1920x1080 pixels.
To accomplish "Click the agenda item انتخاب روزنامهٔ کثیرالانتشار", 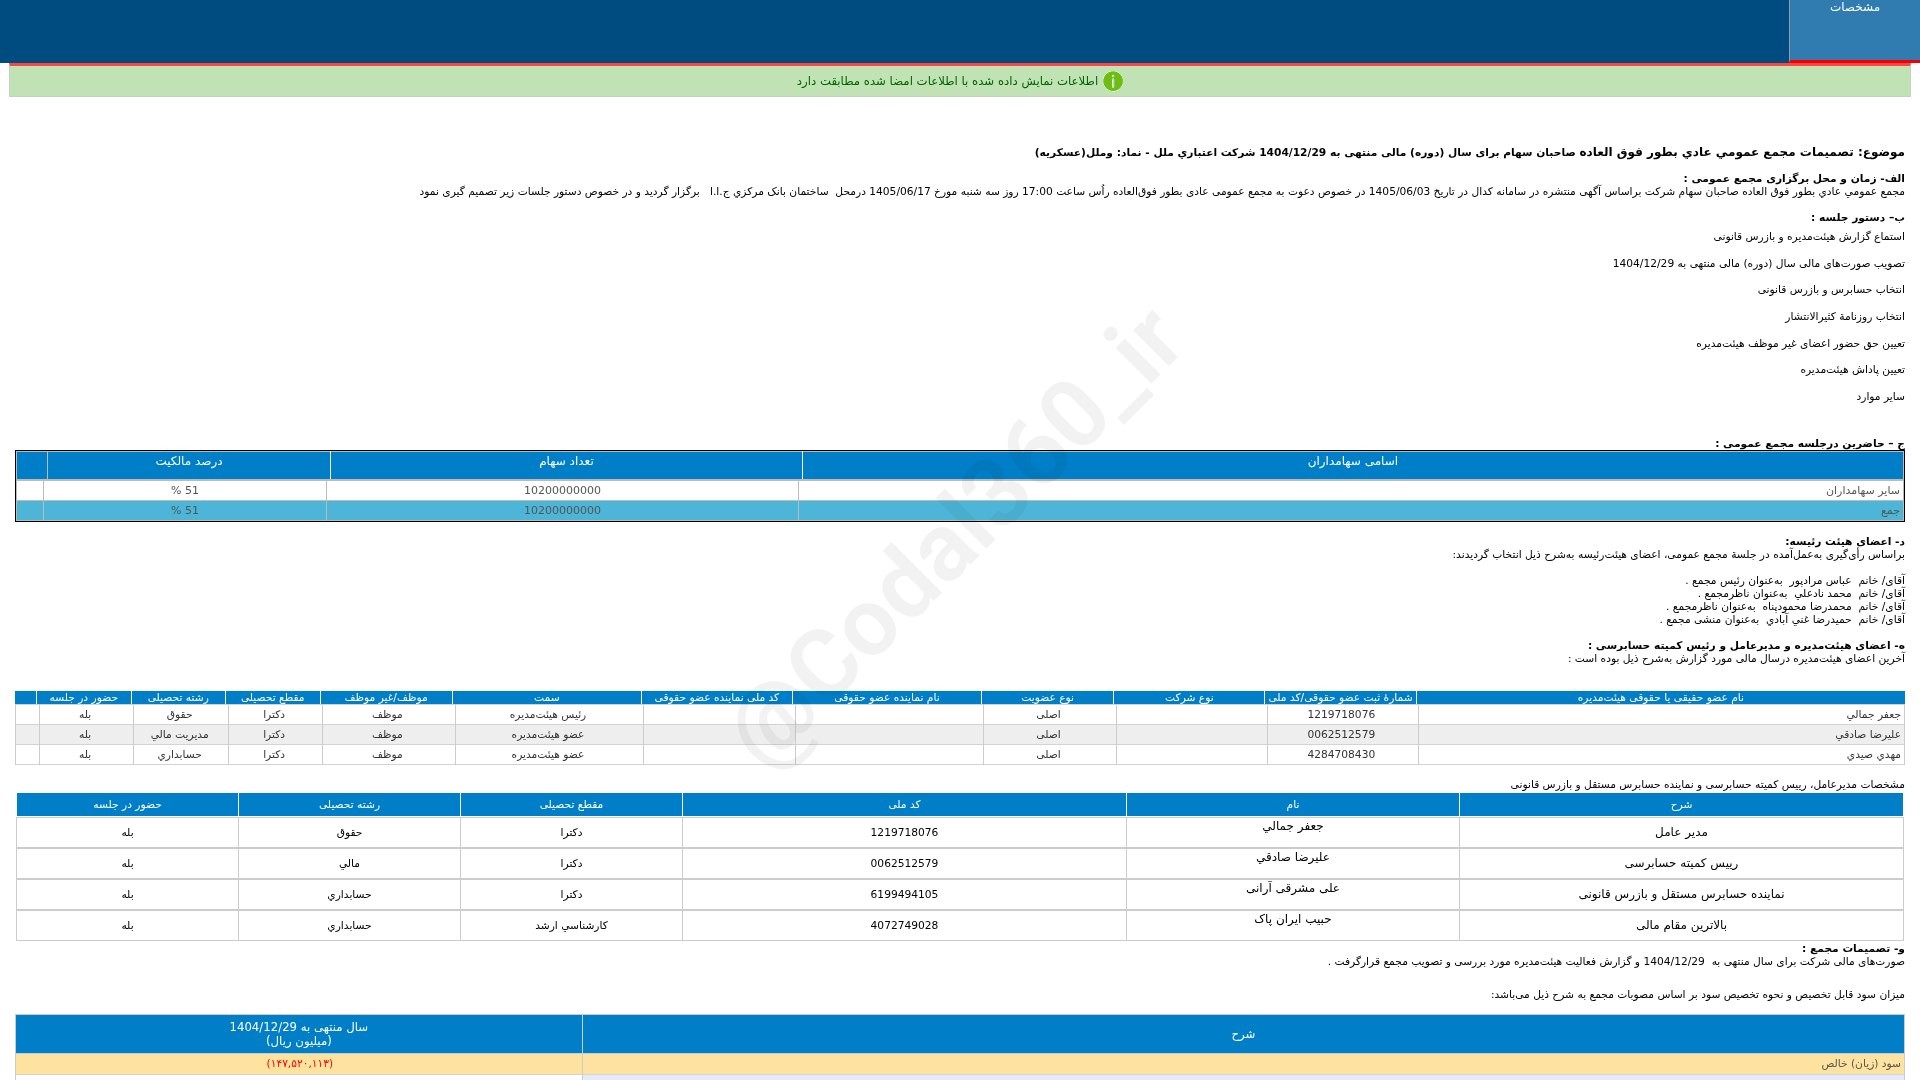I will click(1844, 317).
